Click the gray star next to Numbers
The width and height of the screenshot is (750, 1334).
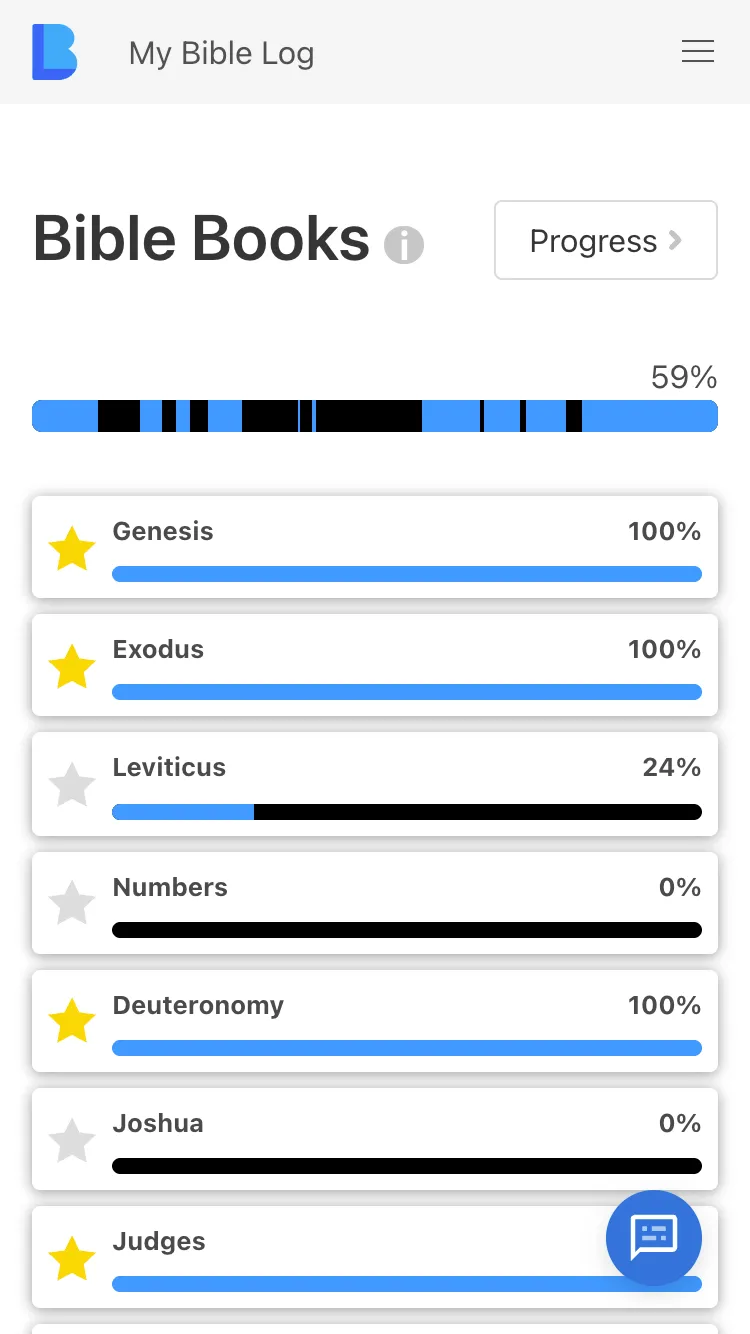(72, 902)
